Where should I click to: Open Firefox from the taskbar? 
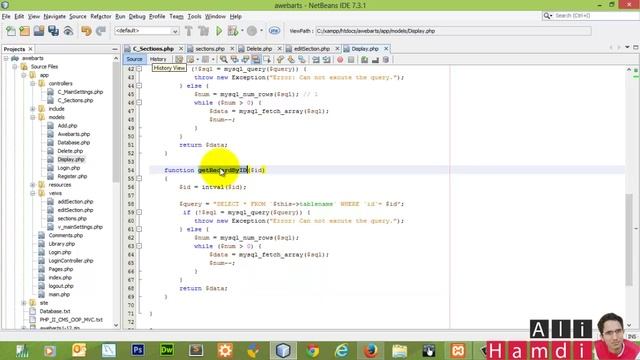click(x=371, y=350)
